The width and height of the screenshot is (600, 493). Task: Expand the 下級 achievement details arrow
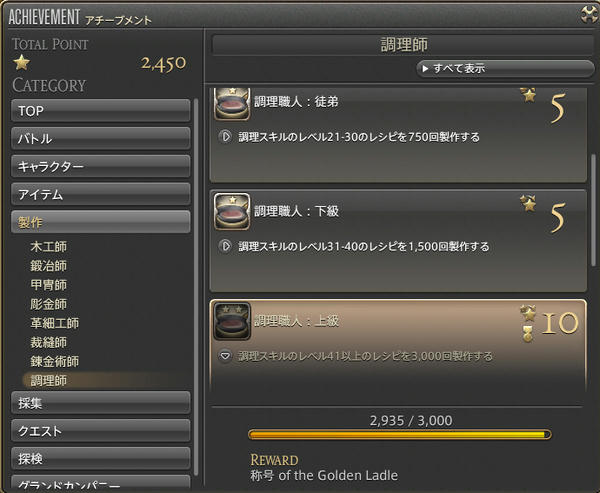click(x=225, y=246)
